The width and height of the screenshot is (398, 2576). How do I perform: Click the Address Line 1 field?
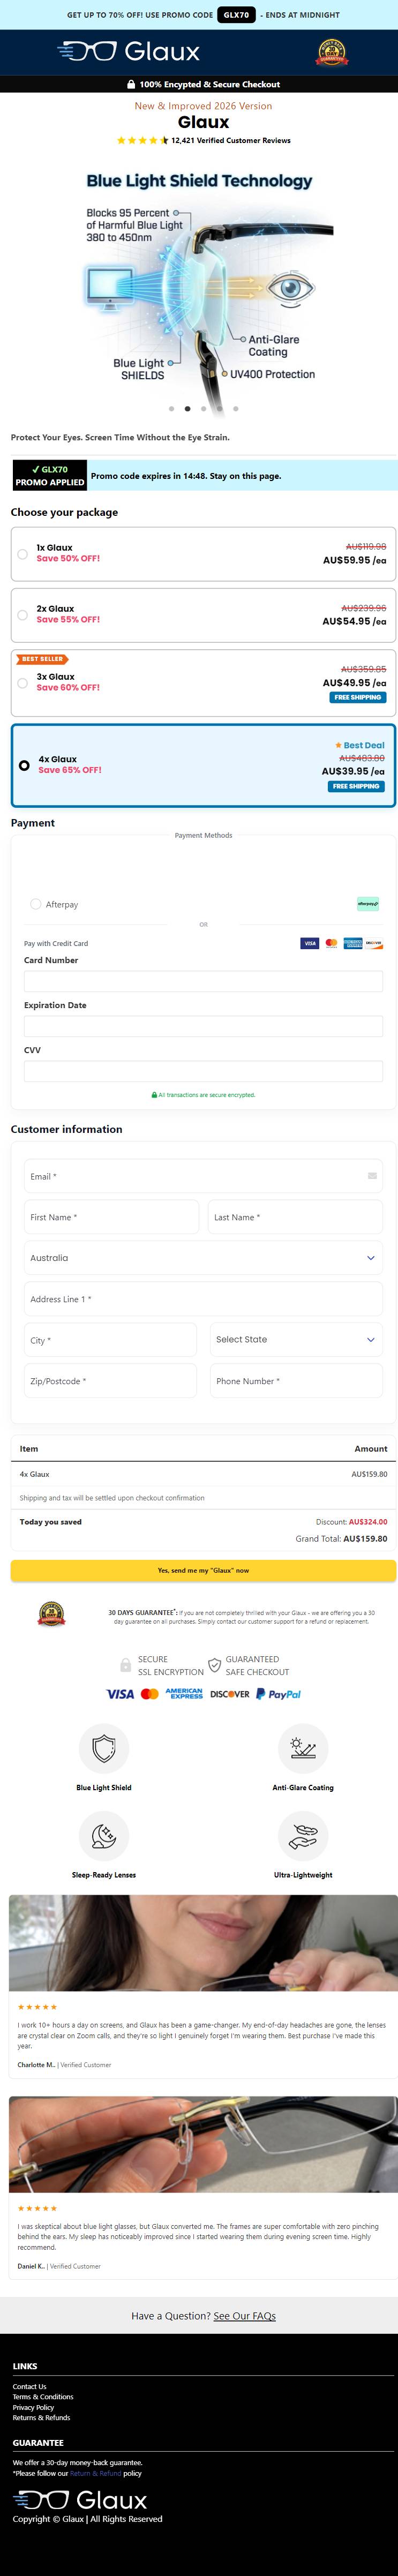(x=203, y=1299)
